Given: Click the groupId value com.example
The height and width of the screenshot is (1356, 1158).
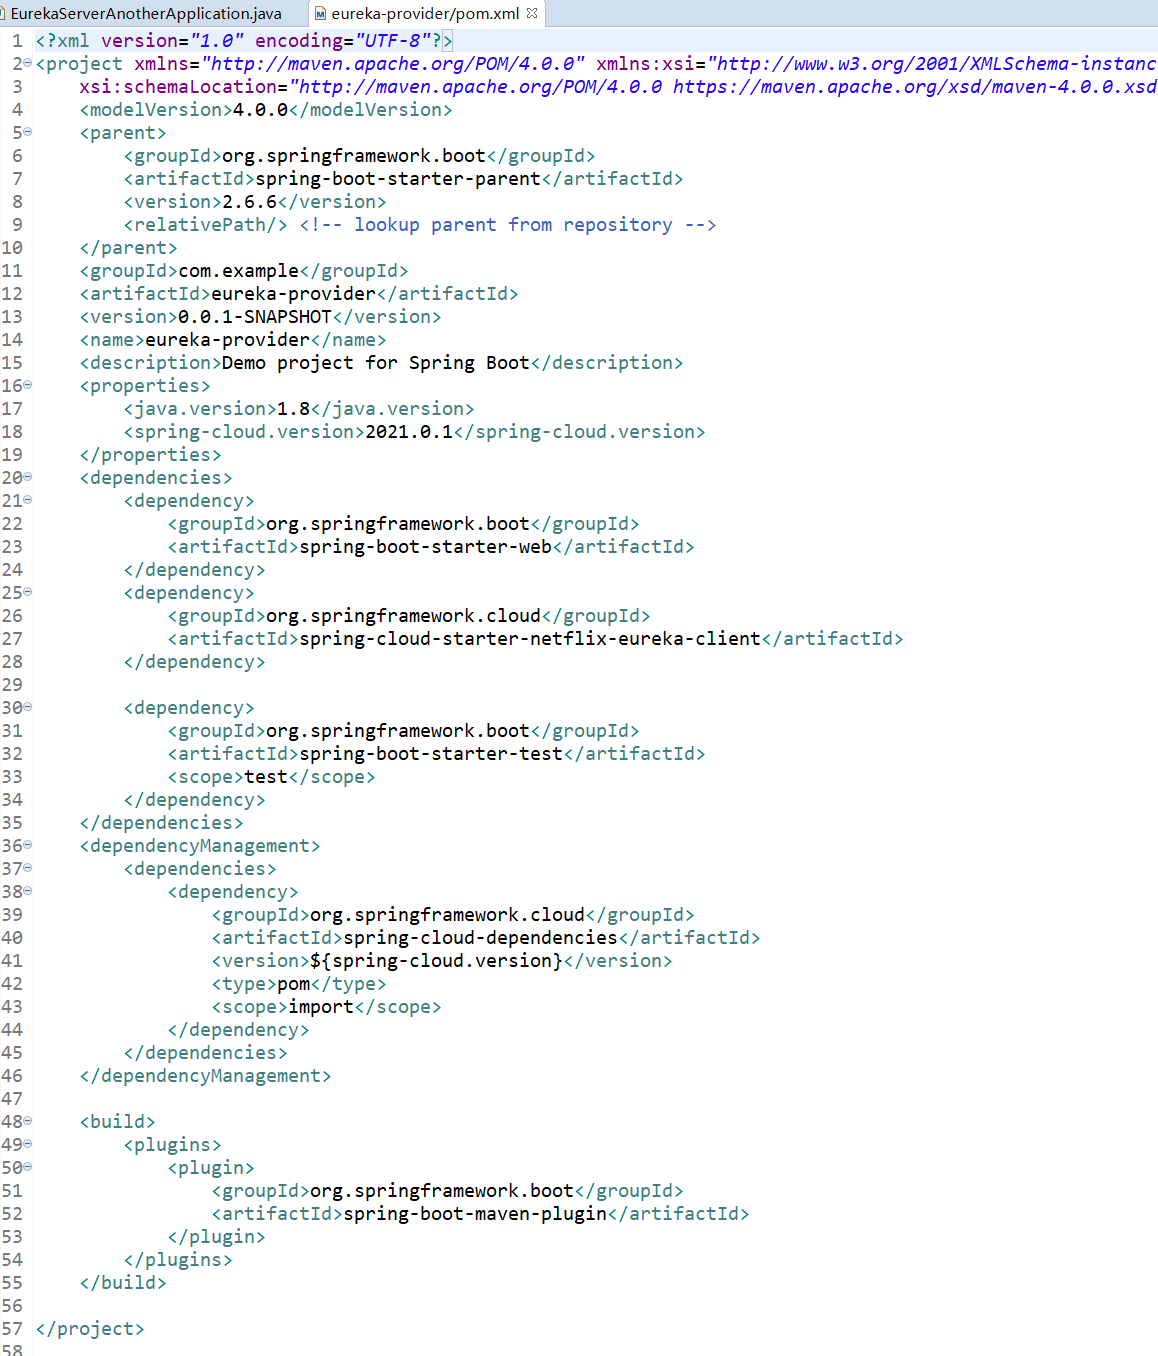Looking at the screenshot, I should pos(238,271).
